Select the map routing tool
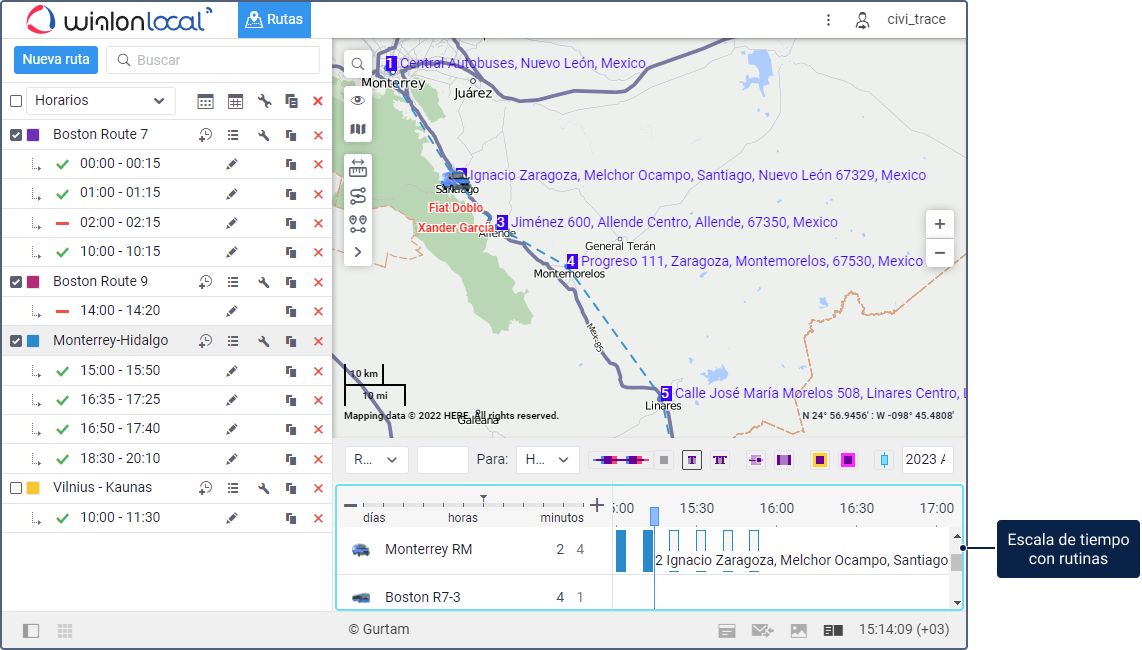 [358, 196]
